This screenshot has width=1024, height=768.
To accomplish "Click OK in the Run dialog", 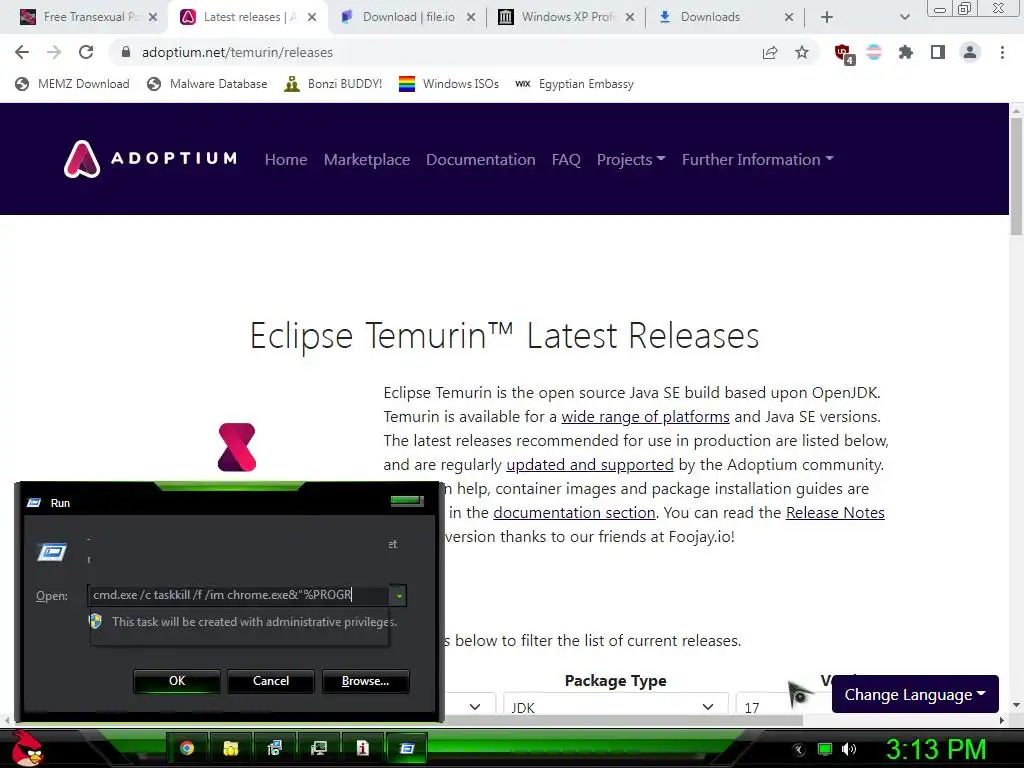I will 177,680.
